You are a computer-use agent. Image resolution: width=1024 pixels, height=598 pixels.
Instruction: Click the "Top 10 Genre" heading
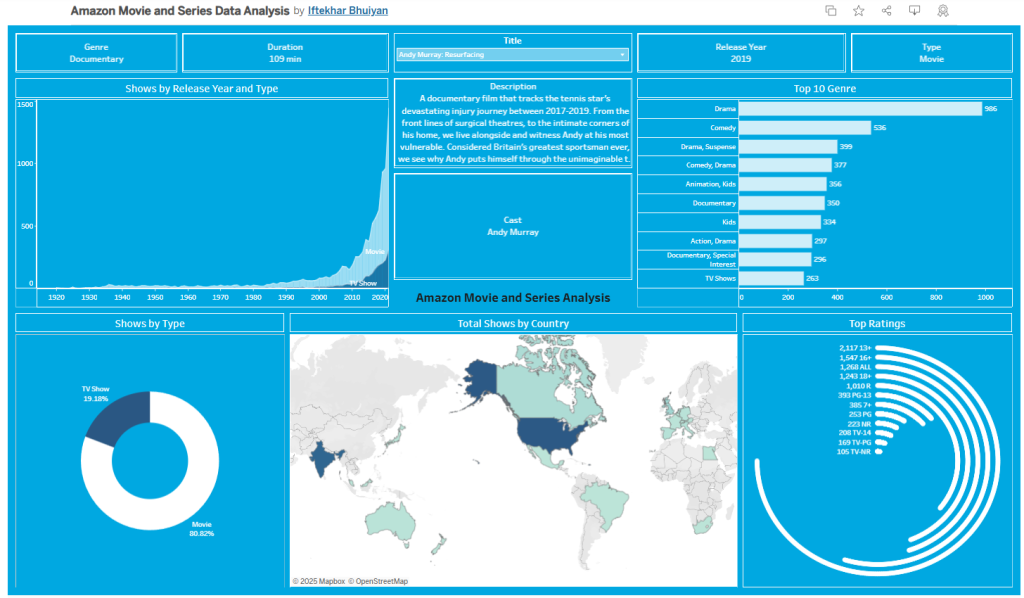(825, 88)
